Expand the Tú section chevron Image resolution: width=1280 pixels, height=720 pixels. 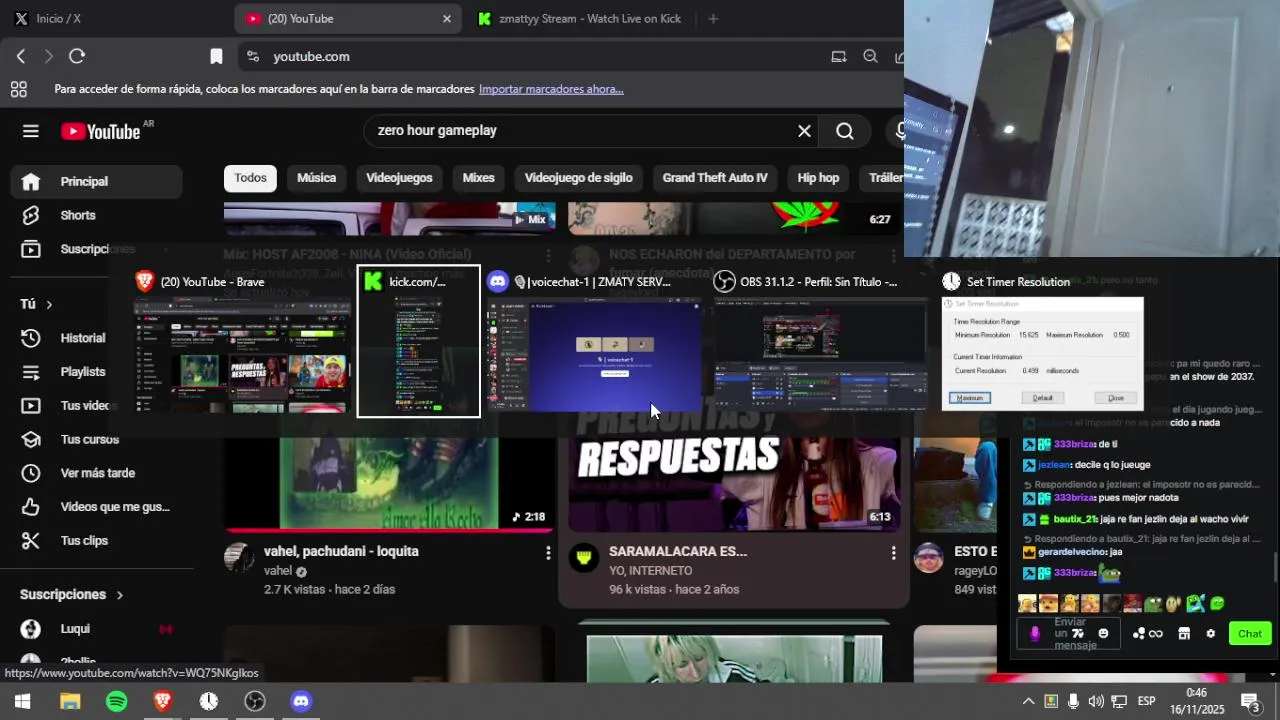click(48, 304)
